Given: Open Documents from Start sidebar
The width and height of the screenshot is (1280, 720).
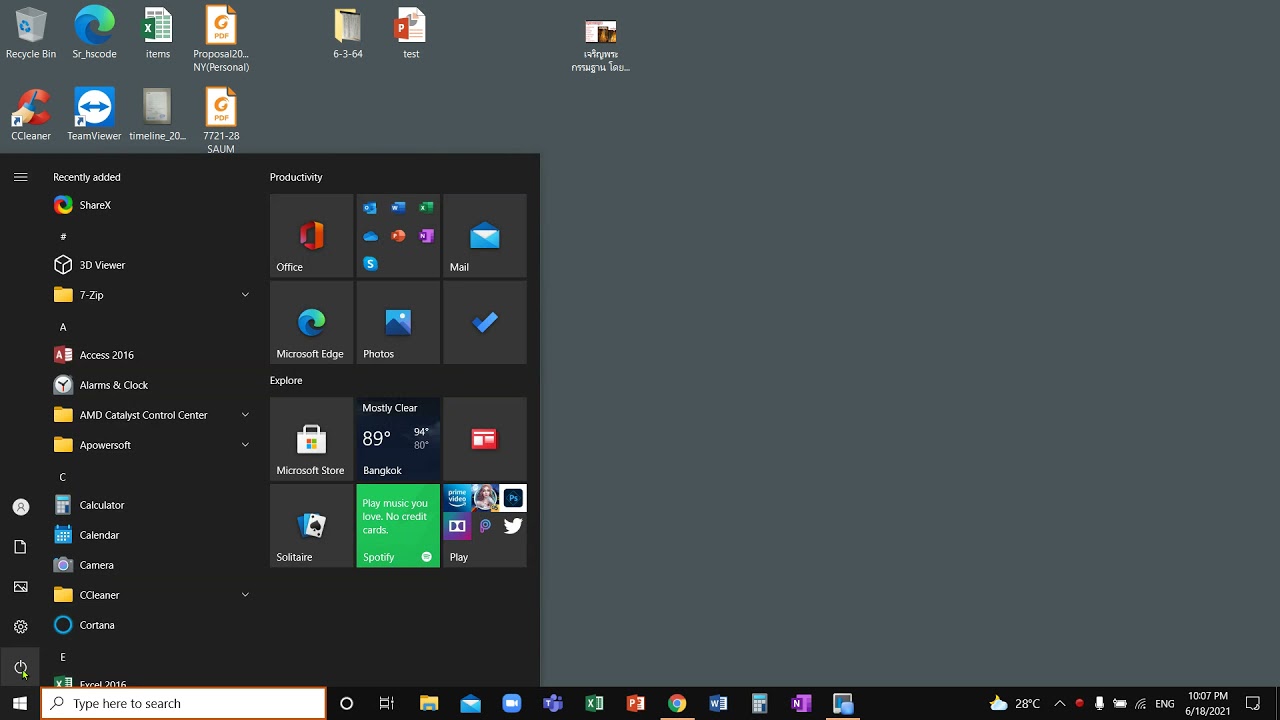Looking at the screenshot, I should pyautogui.click(x=20, y=547).
